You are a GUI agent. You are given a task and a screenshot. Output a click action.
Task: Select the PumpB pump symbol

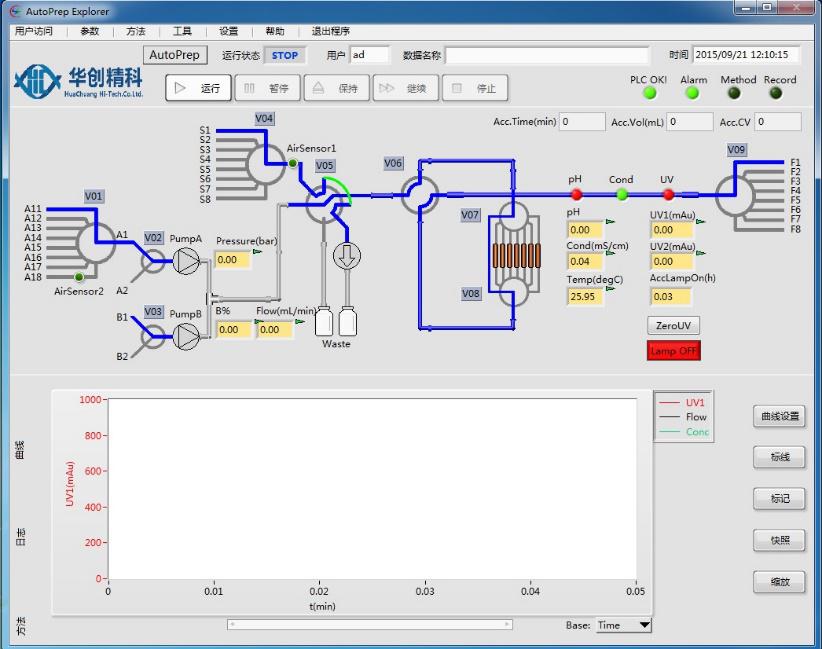pyautogui.click(x=187, y=337)
